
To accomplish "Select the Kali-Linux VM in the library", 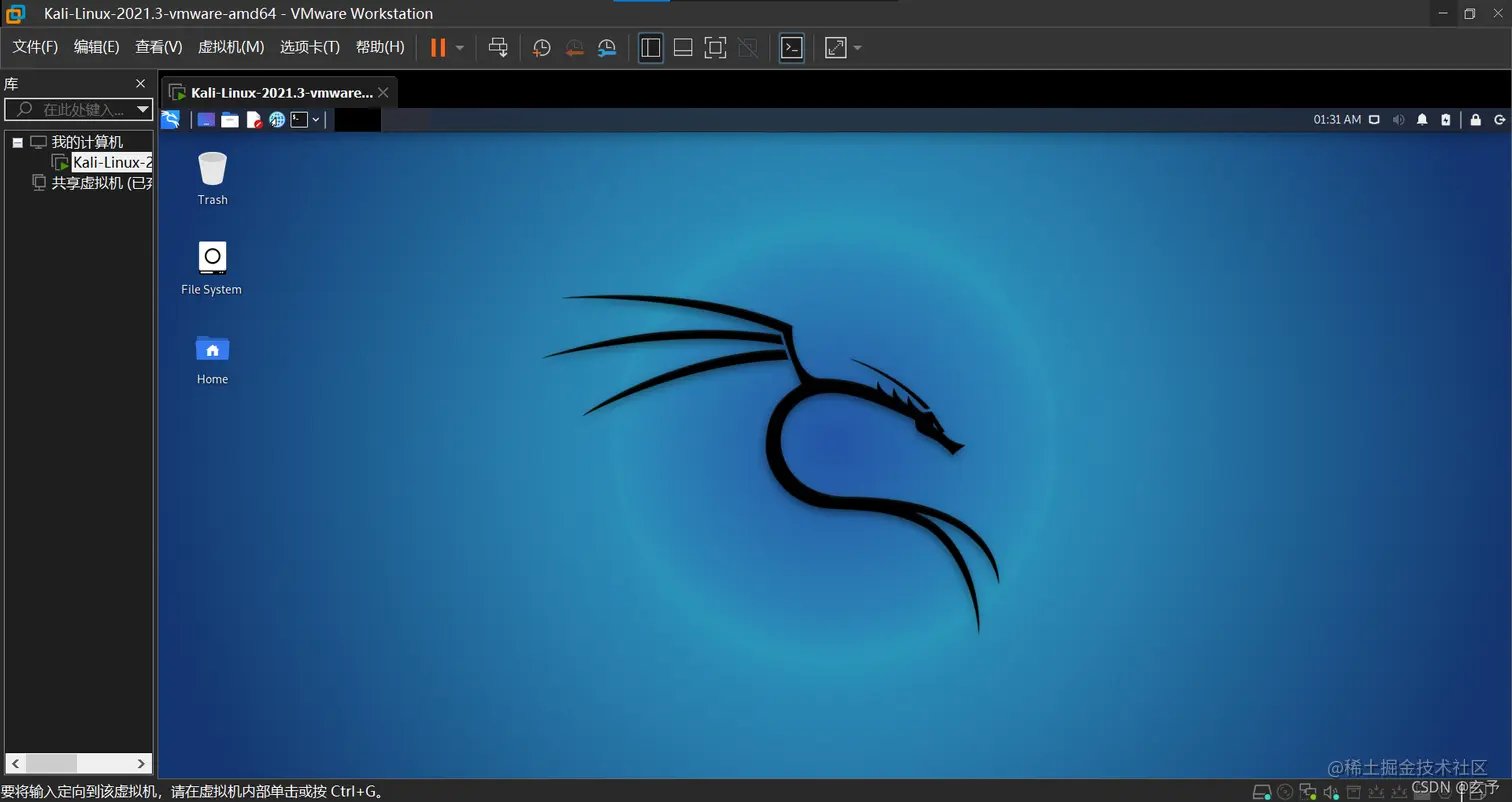I will click(112, 162).
